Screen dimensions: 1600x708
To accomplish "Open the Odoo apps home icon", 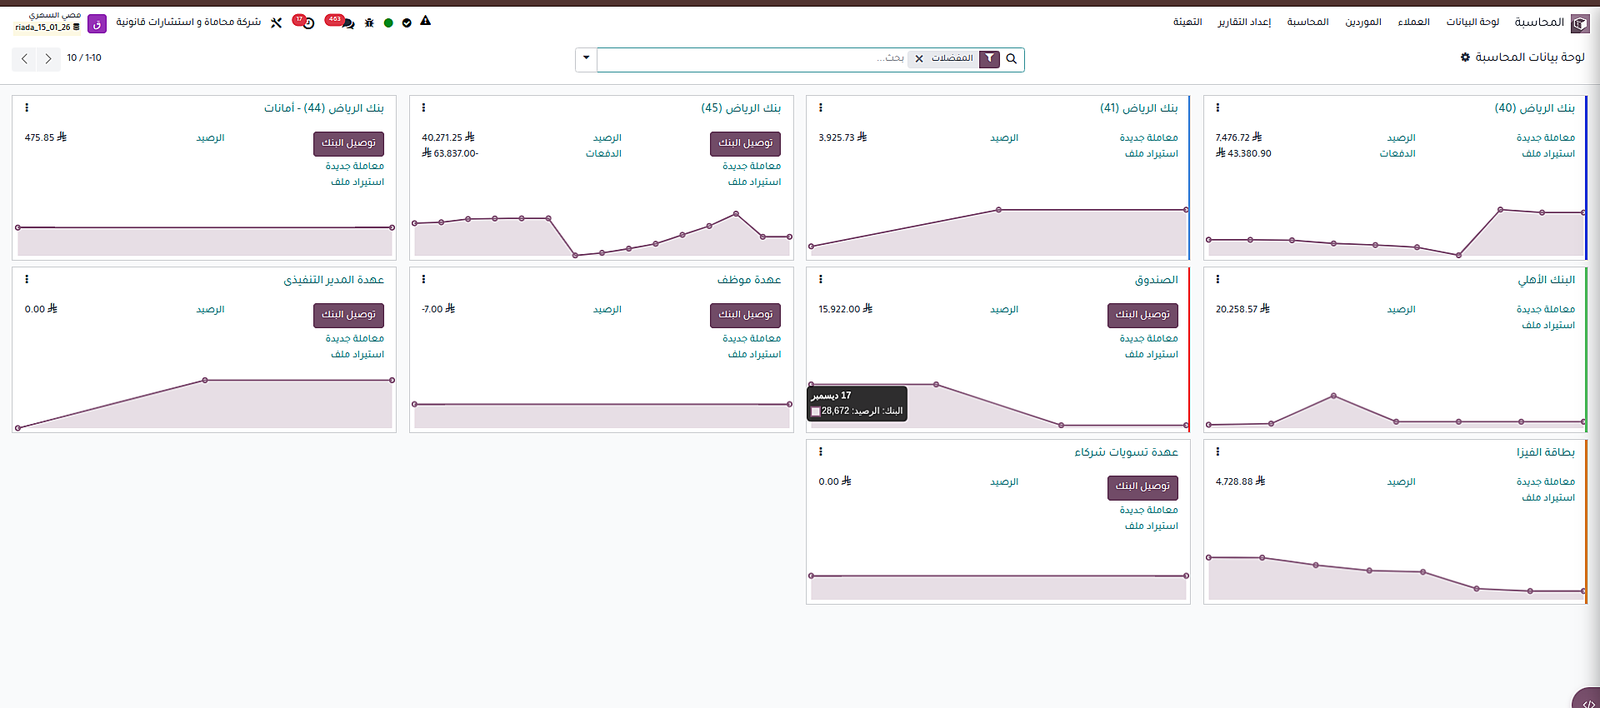I will pyautogui.click(x=1580, y=23).
